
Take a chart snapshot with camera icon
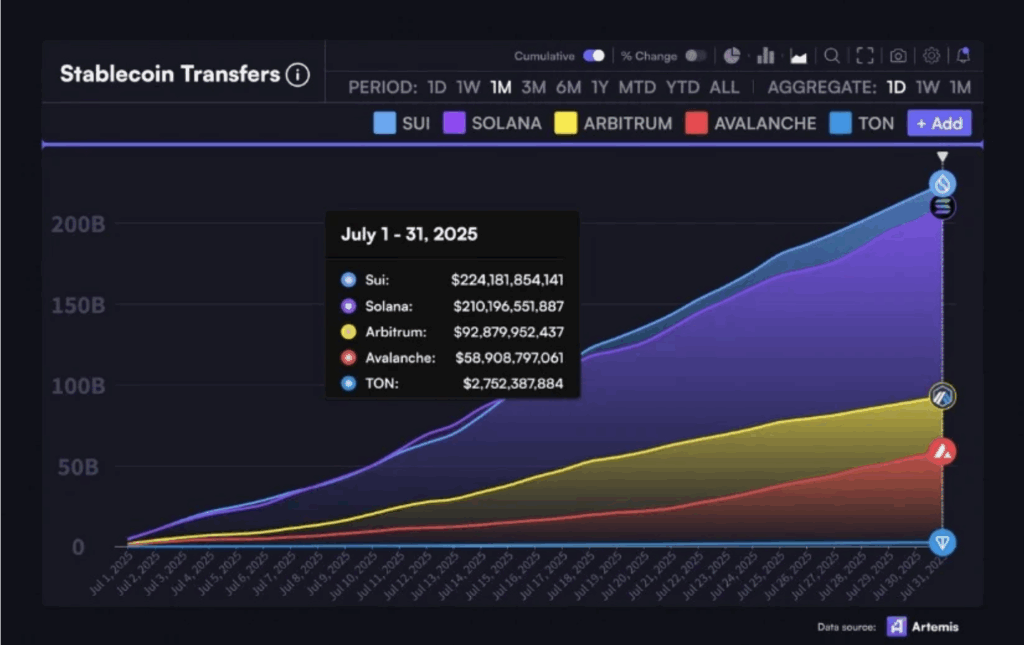898,55
